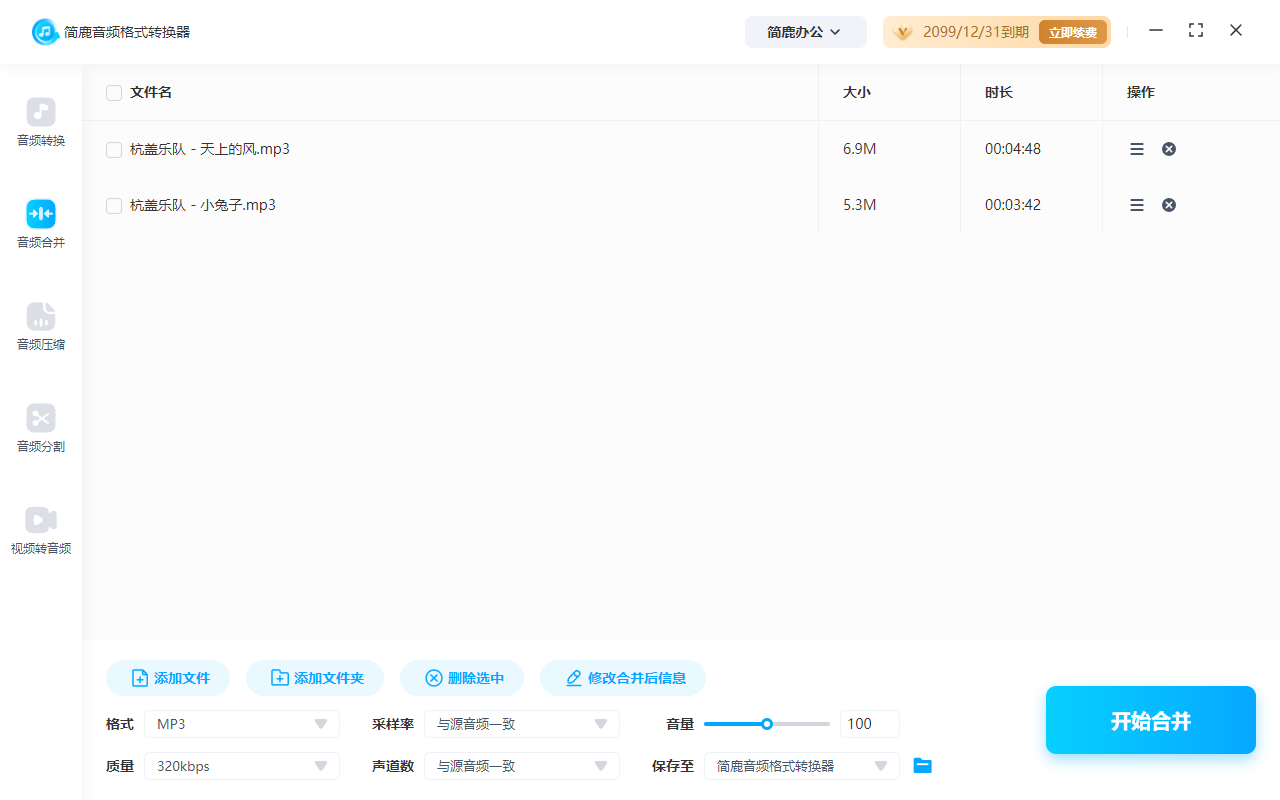Select the checkbox beside 杭盖乐队 - 小兔子.mp3

coord(113,205)
